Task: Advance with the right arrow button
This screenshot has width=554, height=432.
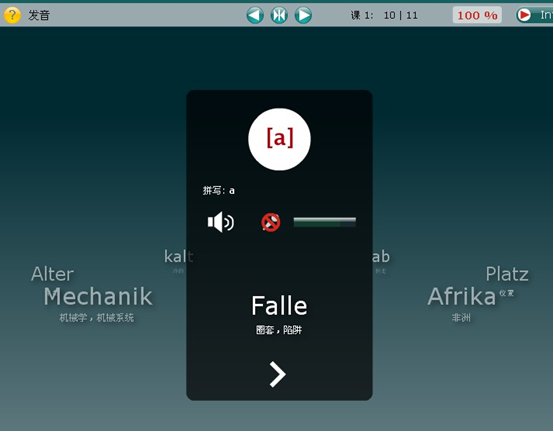Action: pyautogui.click(x=303, y=15)
